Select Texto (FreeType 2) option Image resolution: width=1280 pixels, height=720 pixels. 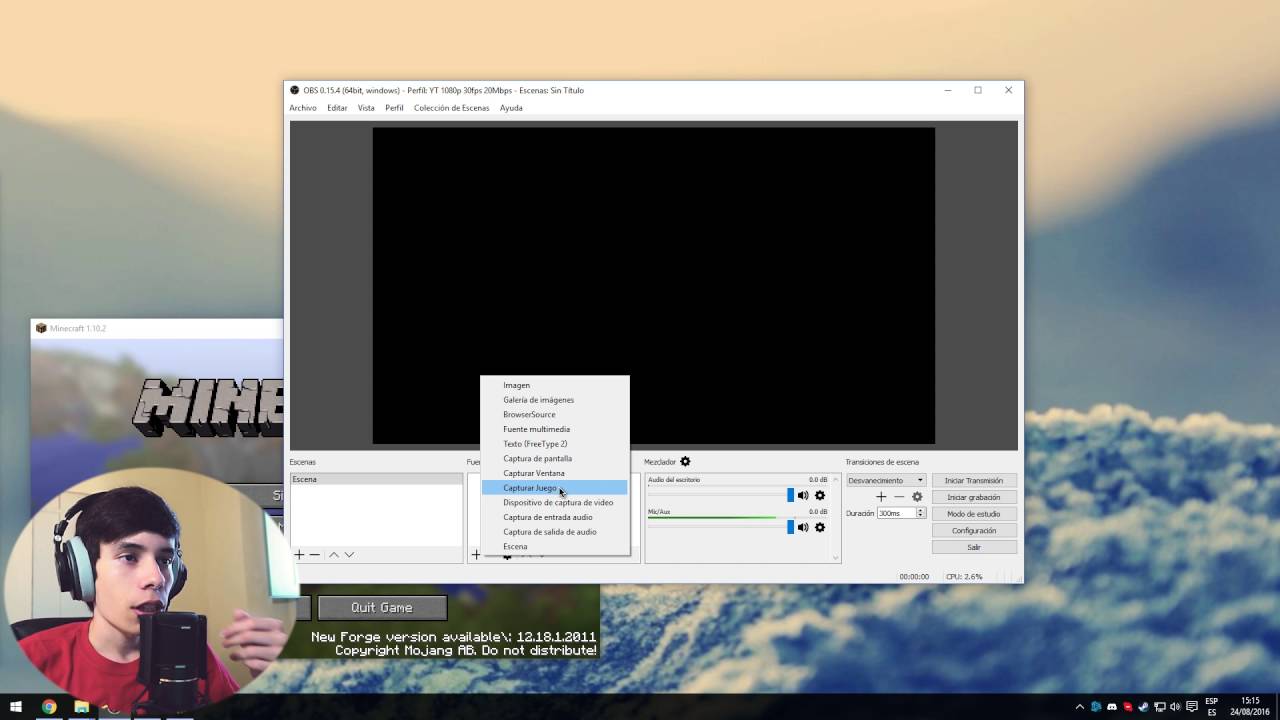click(x=555, y=444)
